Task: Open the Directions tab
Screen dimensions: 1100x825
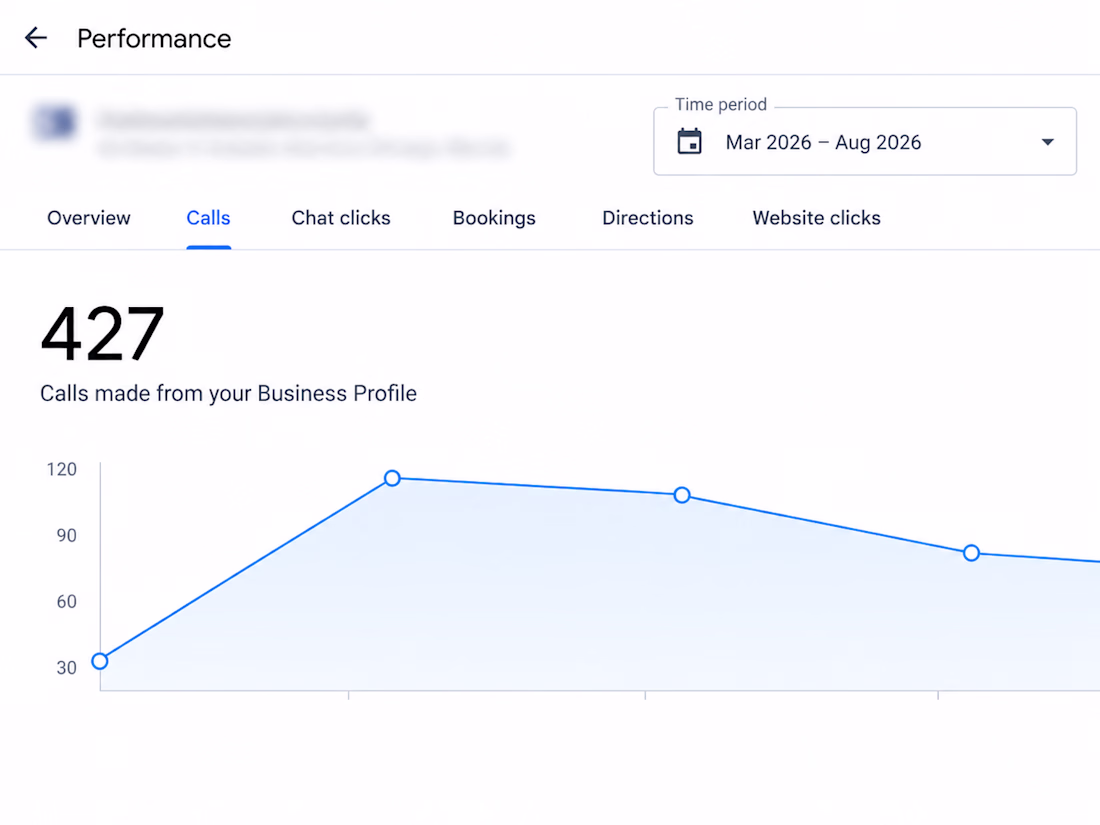Action: (648, 218)
